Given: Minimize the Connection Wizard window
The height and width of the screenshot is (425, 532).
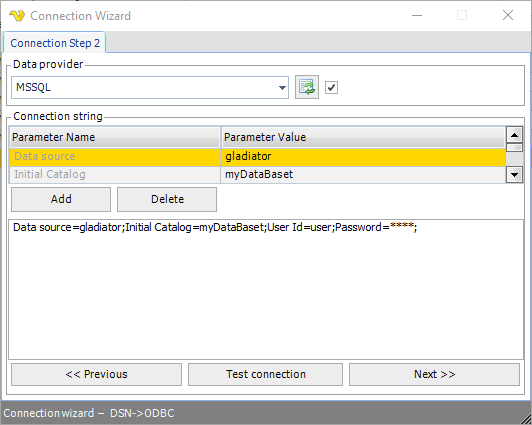Looking at the screenshot, I should (x=417, y=15).
